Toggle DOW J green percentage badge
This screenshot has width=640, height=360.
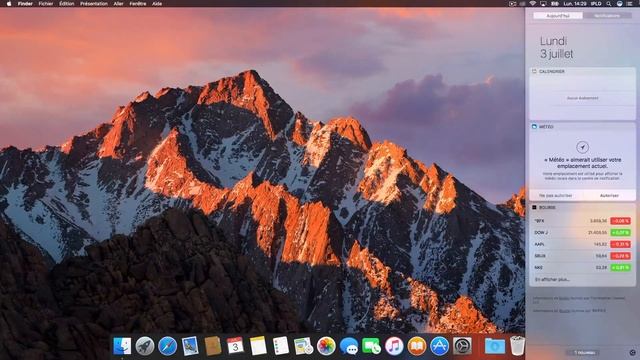tap(620, 233)
